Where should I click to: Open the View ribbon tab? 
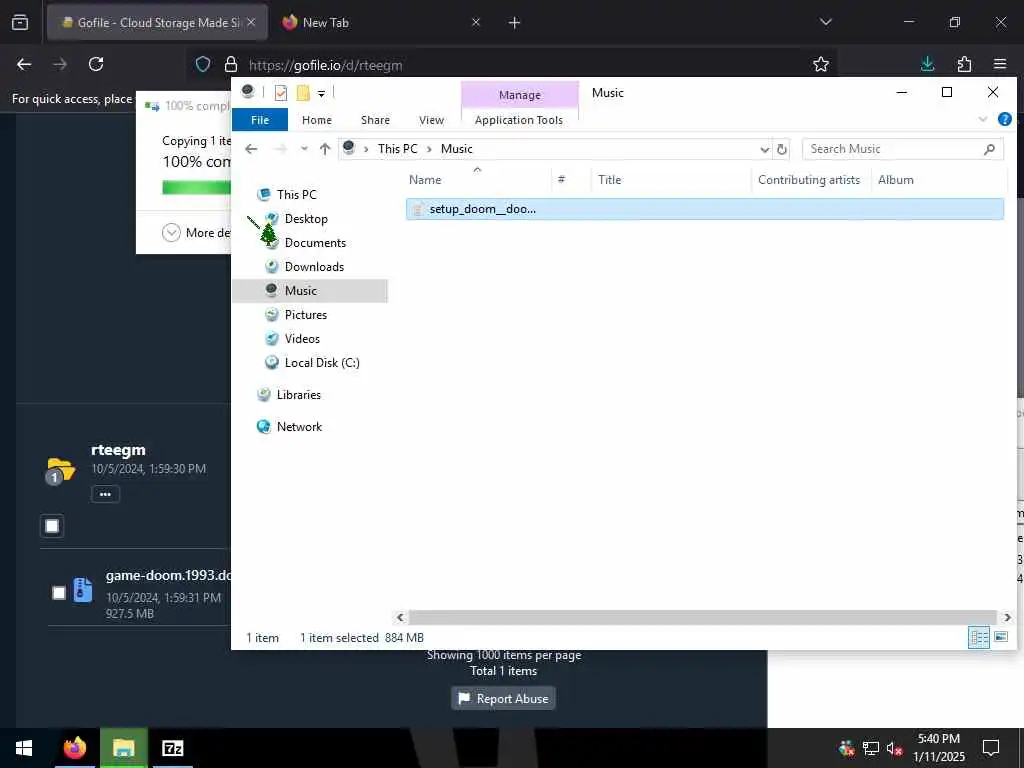tap(432, 120)
